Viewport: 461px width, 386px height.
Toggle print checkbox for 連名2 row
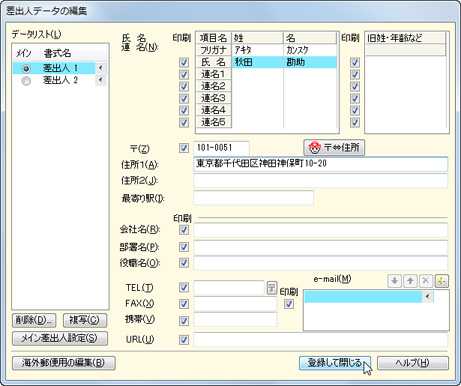(x=184, y=86)
